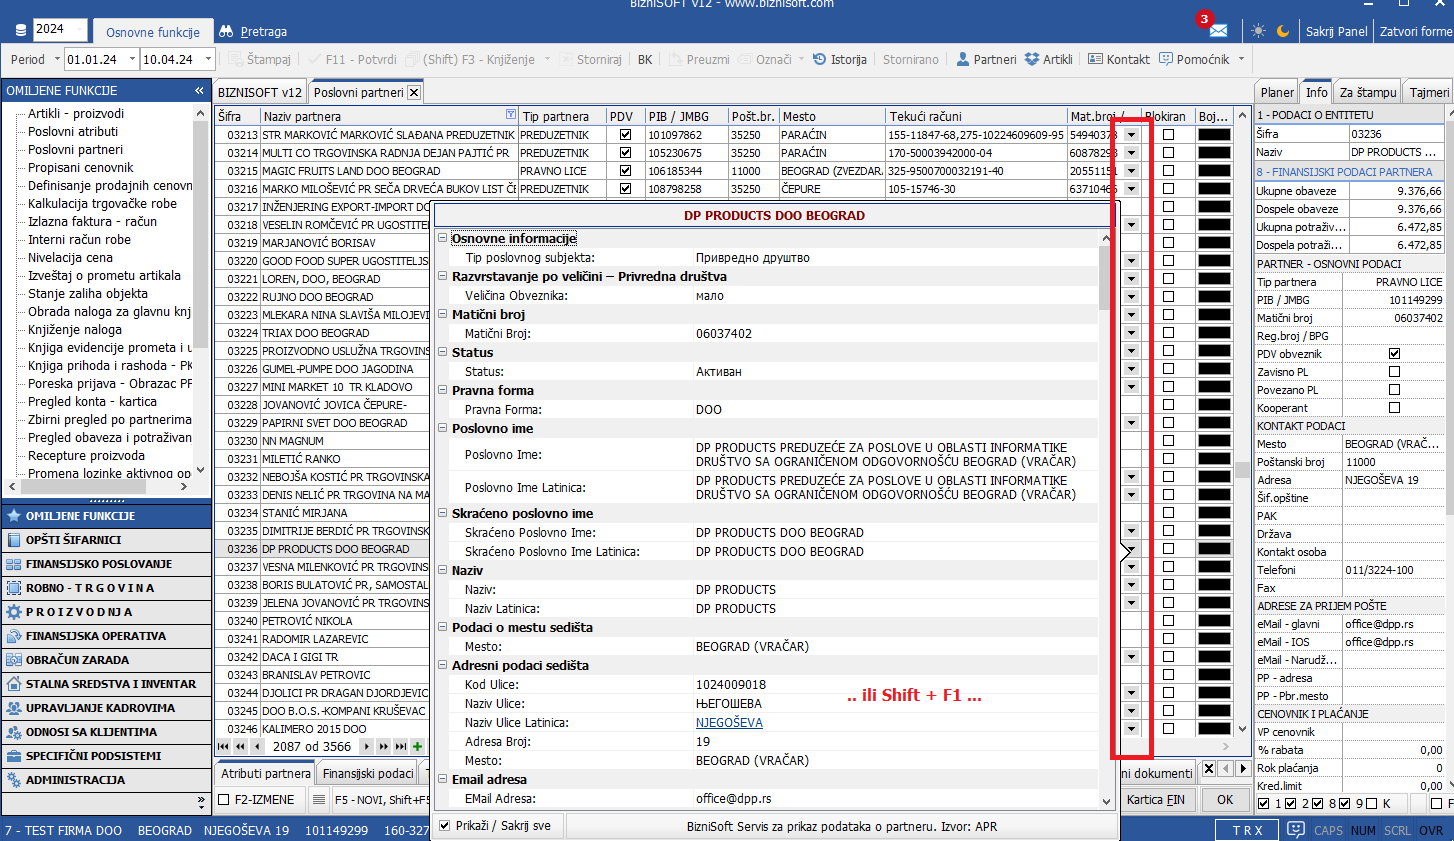Open Istorija history in toolbar
This screenshot has height=841, width=1454.
839,60
